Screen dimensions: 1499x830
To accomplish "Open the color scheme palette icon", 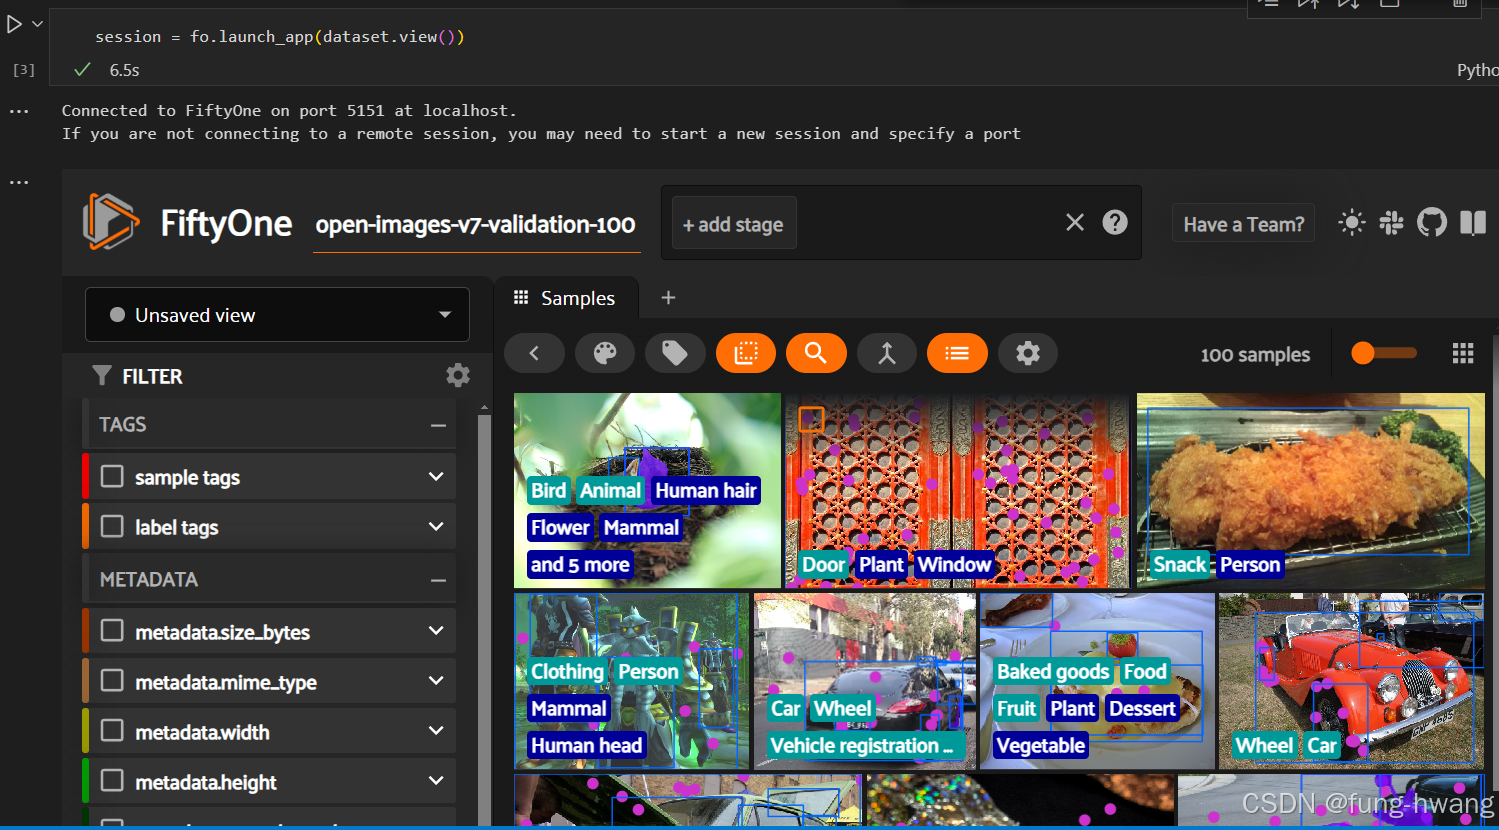I will click(605, 353).
